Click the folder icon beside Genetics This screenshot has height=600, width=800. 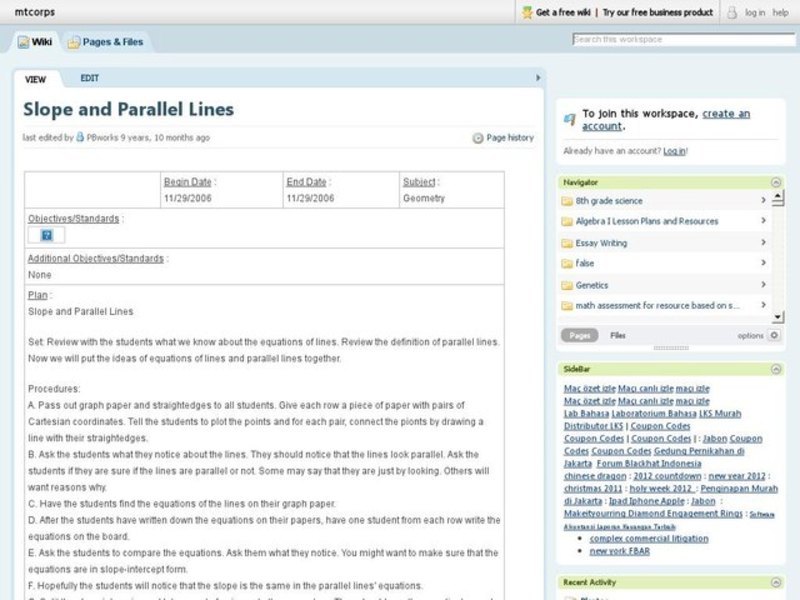(x=566, y=285)
